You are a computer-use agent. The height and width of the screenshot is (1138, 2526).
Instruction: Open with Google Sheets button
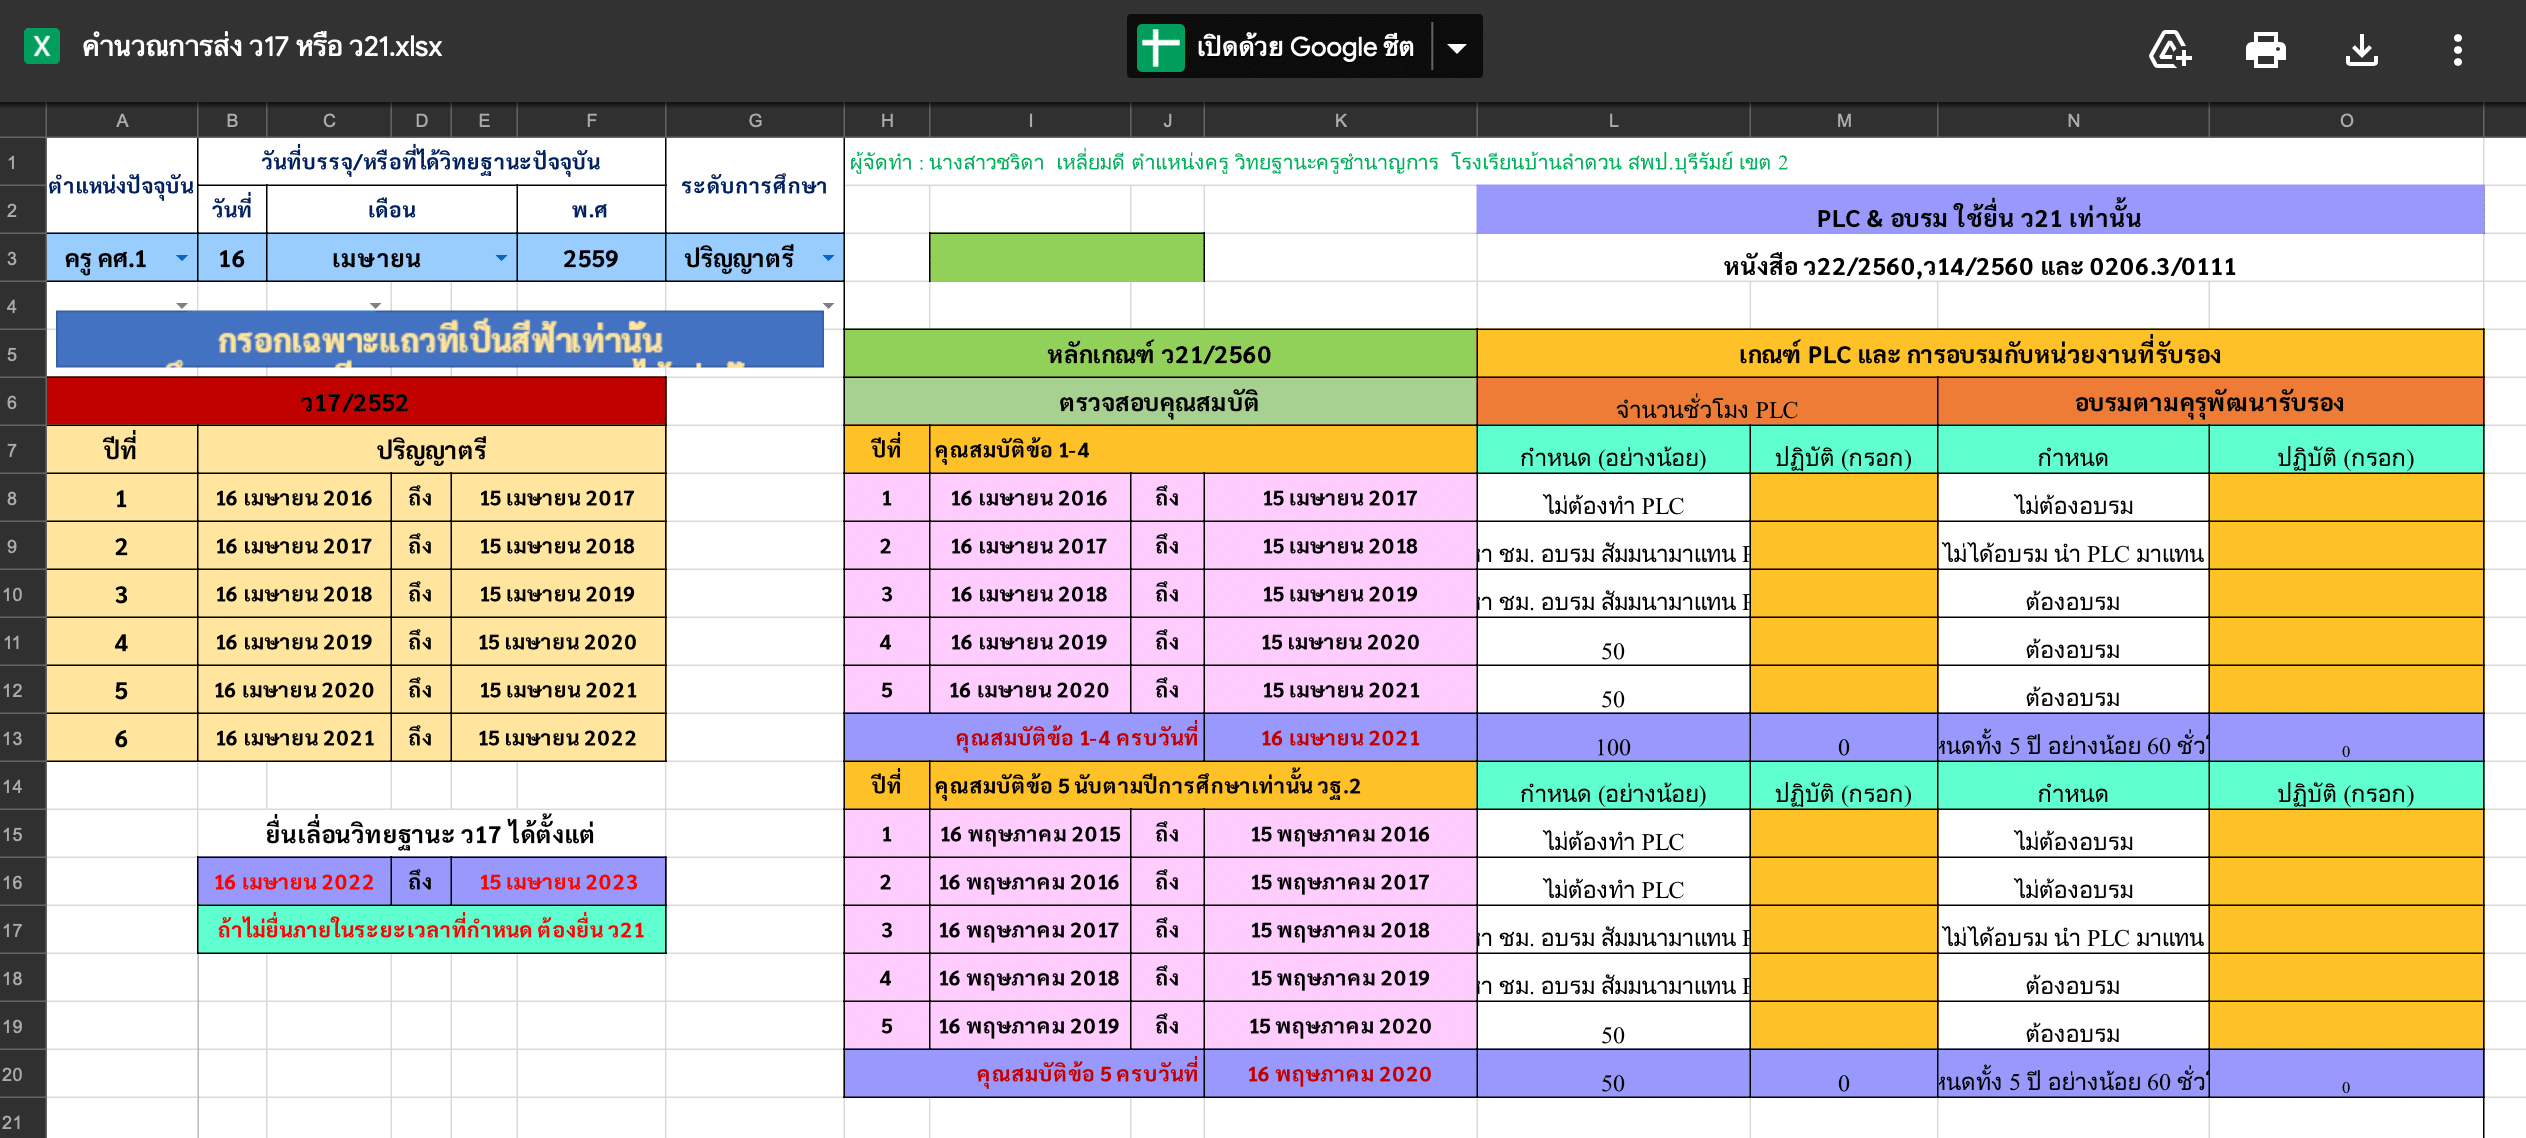pos(1279,47)
